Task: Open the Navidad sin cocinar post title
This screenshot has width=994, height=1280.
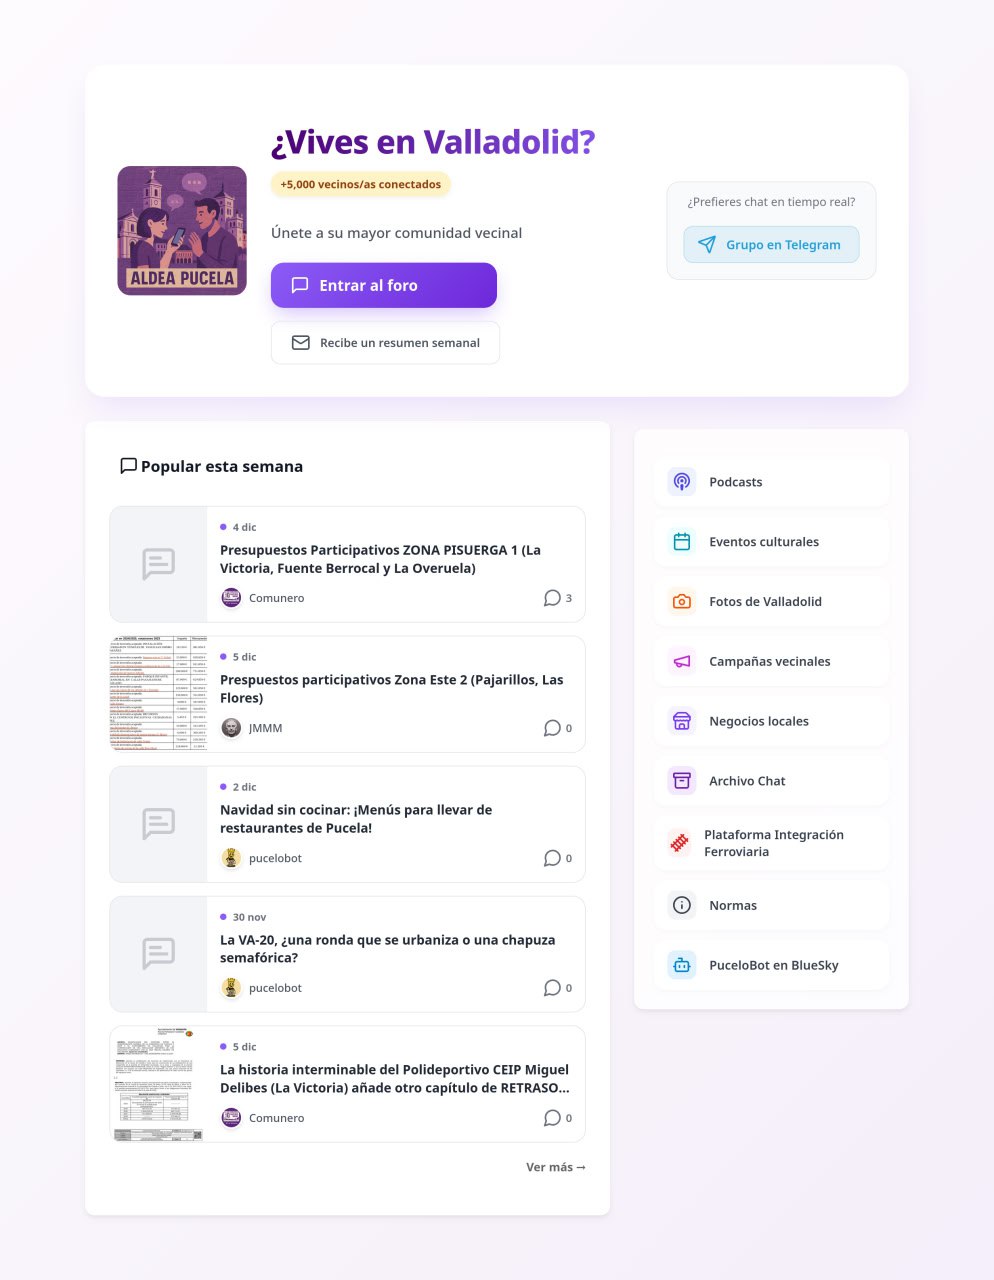Action: tap(356, 819)
